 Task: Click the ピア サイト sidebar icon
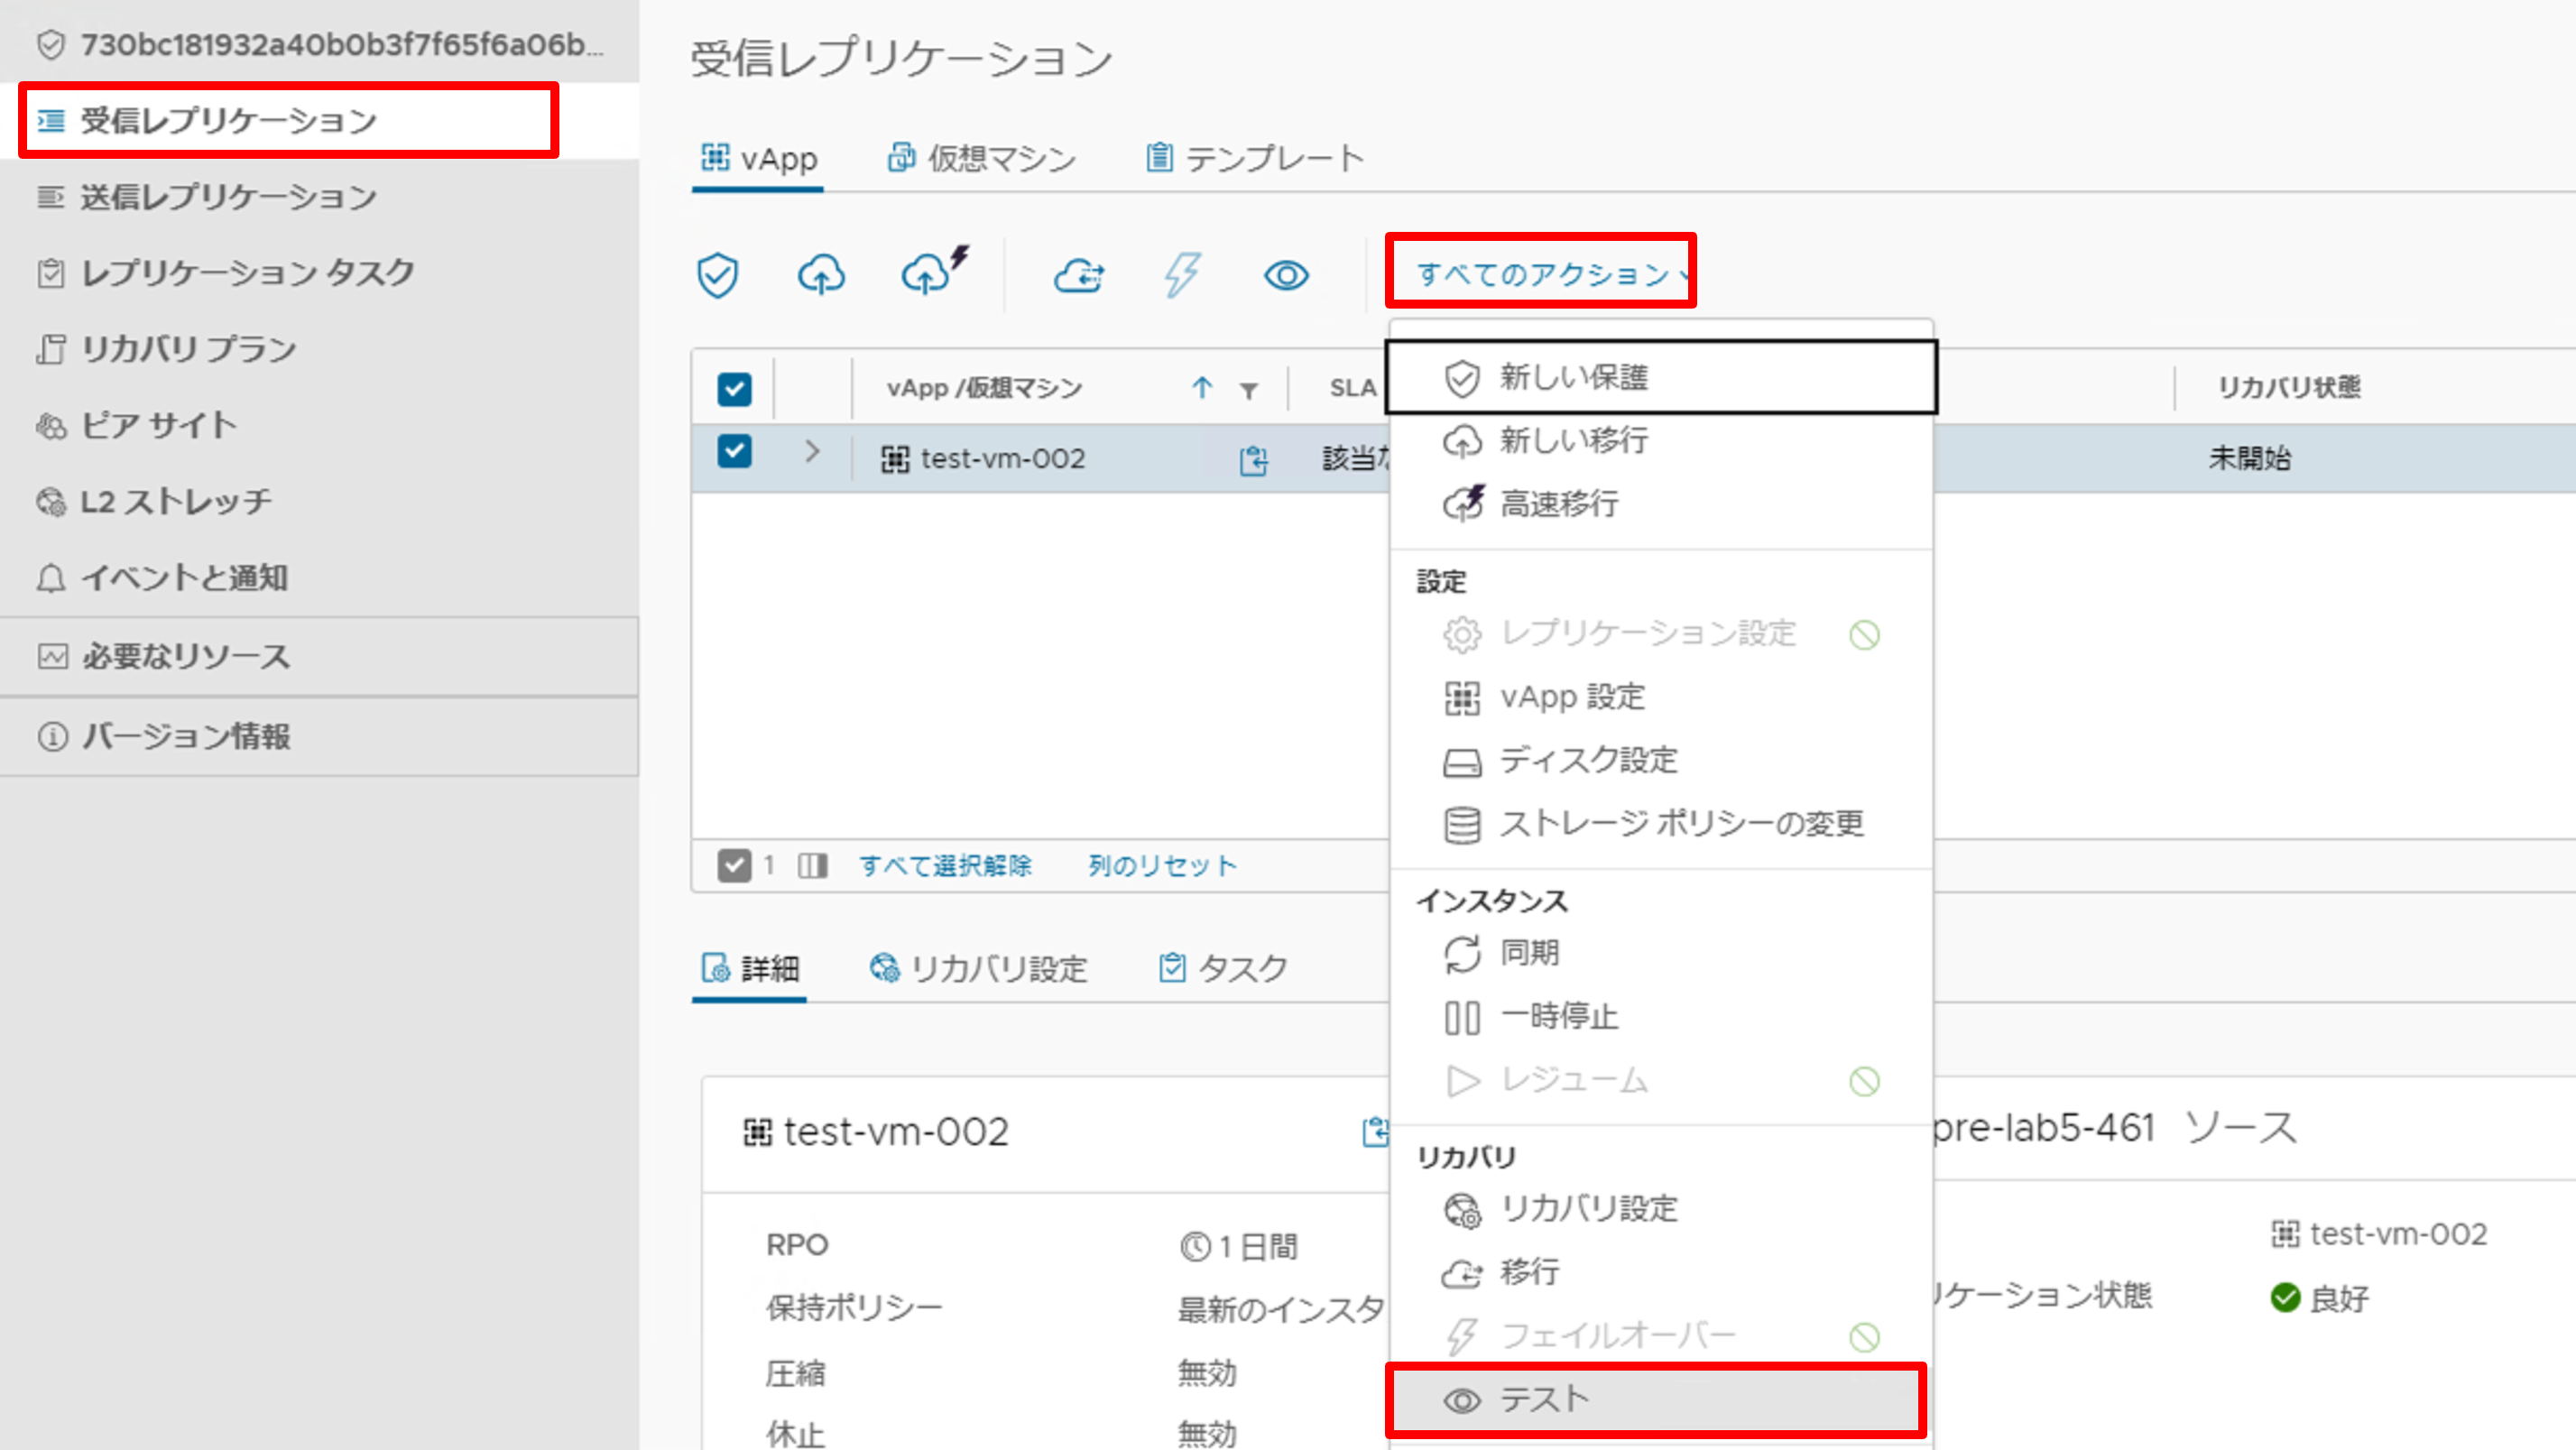coord(52,425)
